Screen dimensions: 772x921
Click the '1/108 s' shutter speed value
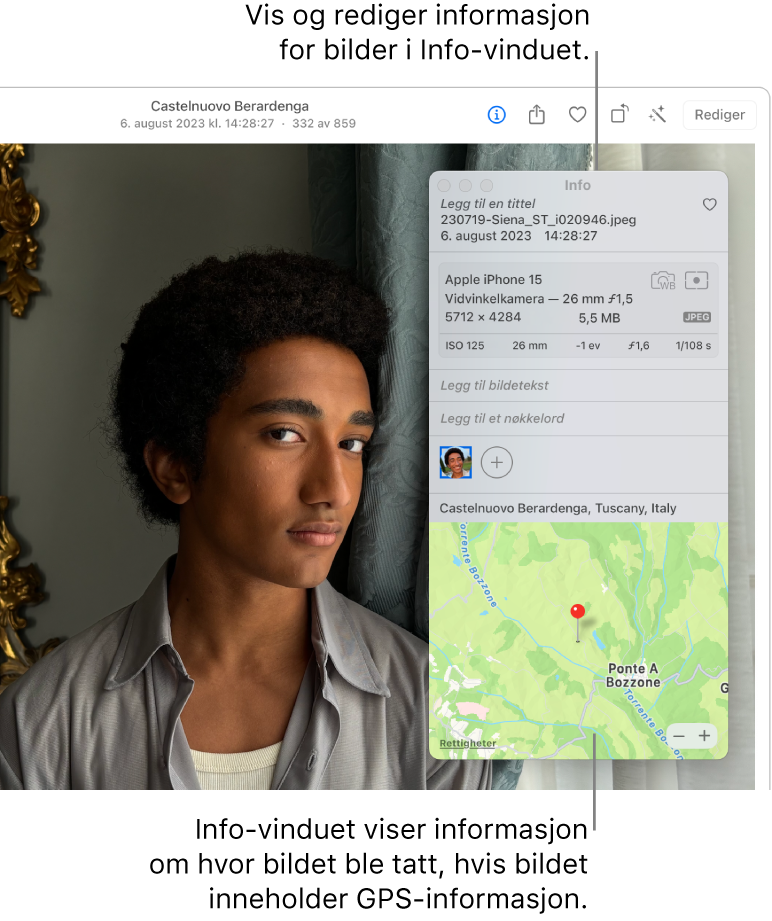pos(693,345)
